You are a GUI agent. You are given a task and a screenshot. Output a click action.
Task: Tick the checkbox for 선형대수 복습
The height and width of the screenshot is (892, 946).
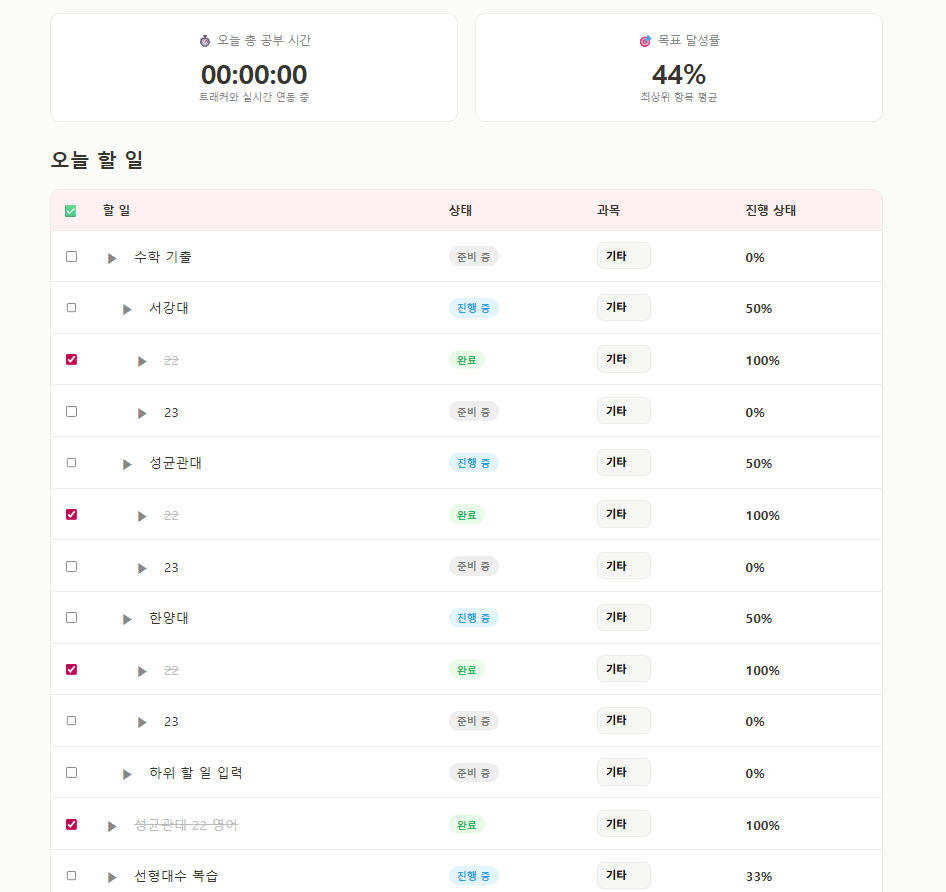point(71,875)
